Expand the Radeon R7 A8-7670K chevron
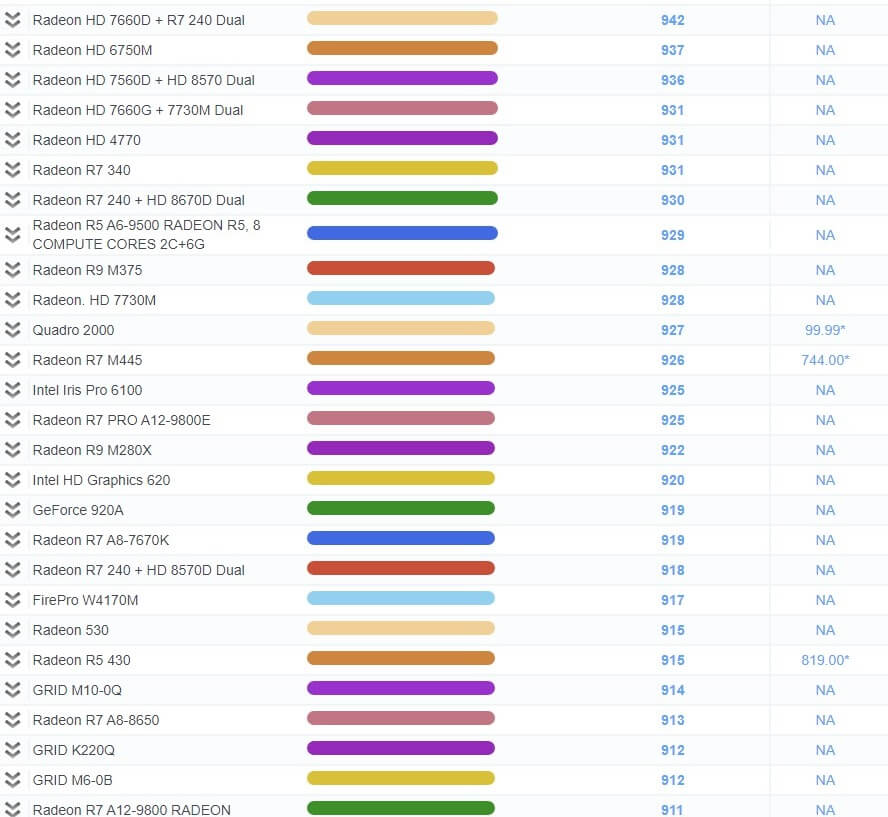This screenshot has width=888, height=817. tap(12, 540)
